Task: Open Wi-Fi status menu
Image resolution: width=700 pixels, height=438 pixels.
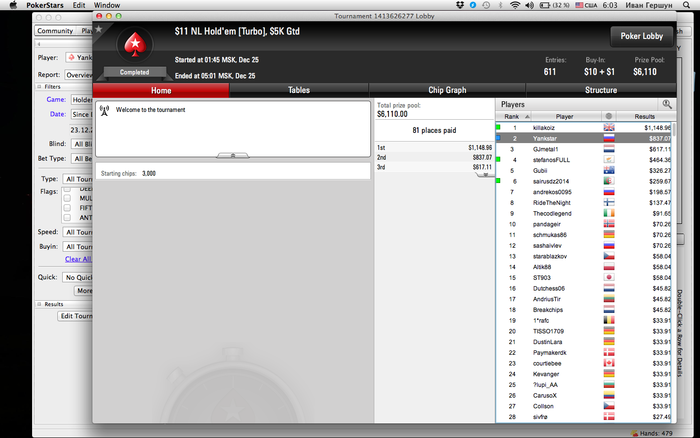Action: point(515,5)
